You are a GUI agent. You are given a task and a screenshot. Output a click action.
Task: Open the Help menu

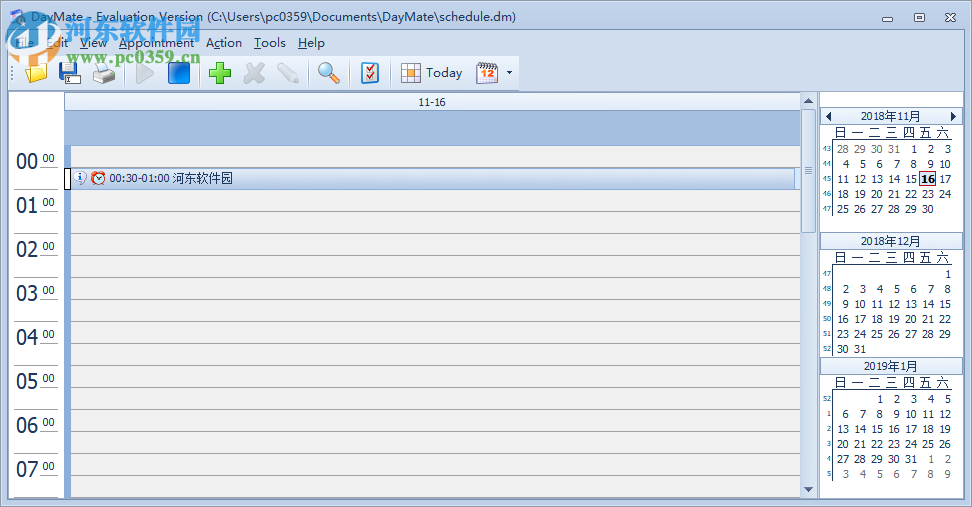311,43
